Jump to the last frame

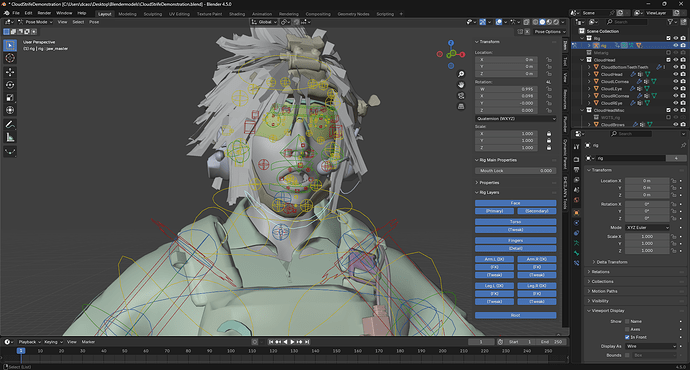(307, 342)
